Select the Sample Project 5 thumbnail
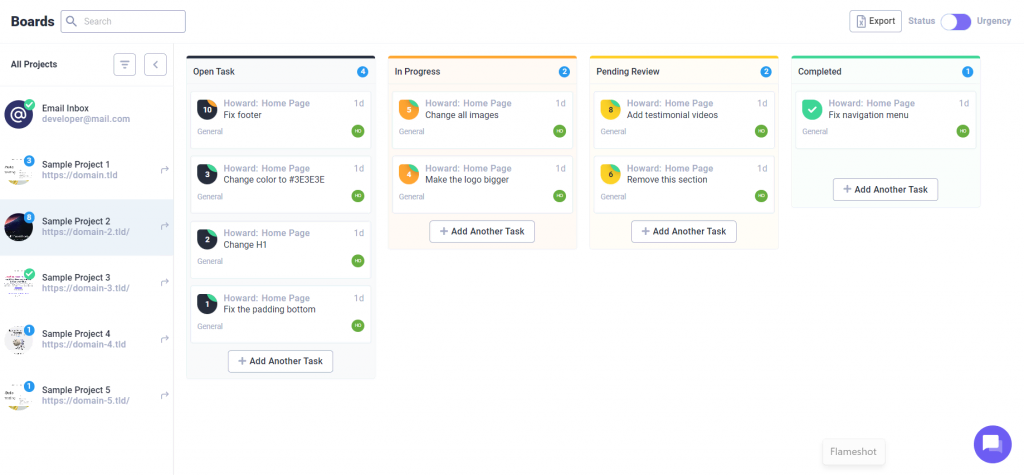Screen dimensions: 1024x475 pyautogui.click(x=18, y=395)
